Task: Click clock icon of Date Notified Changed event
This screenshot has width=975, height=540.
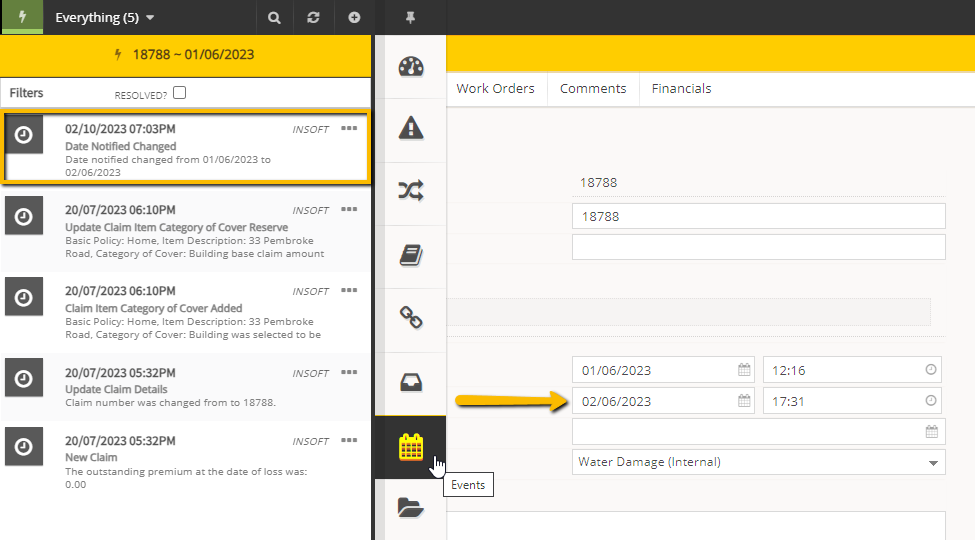Action: (x=24, y=134)
